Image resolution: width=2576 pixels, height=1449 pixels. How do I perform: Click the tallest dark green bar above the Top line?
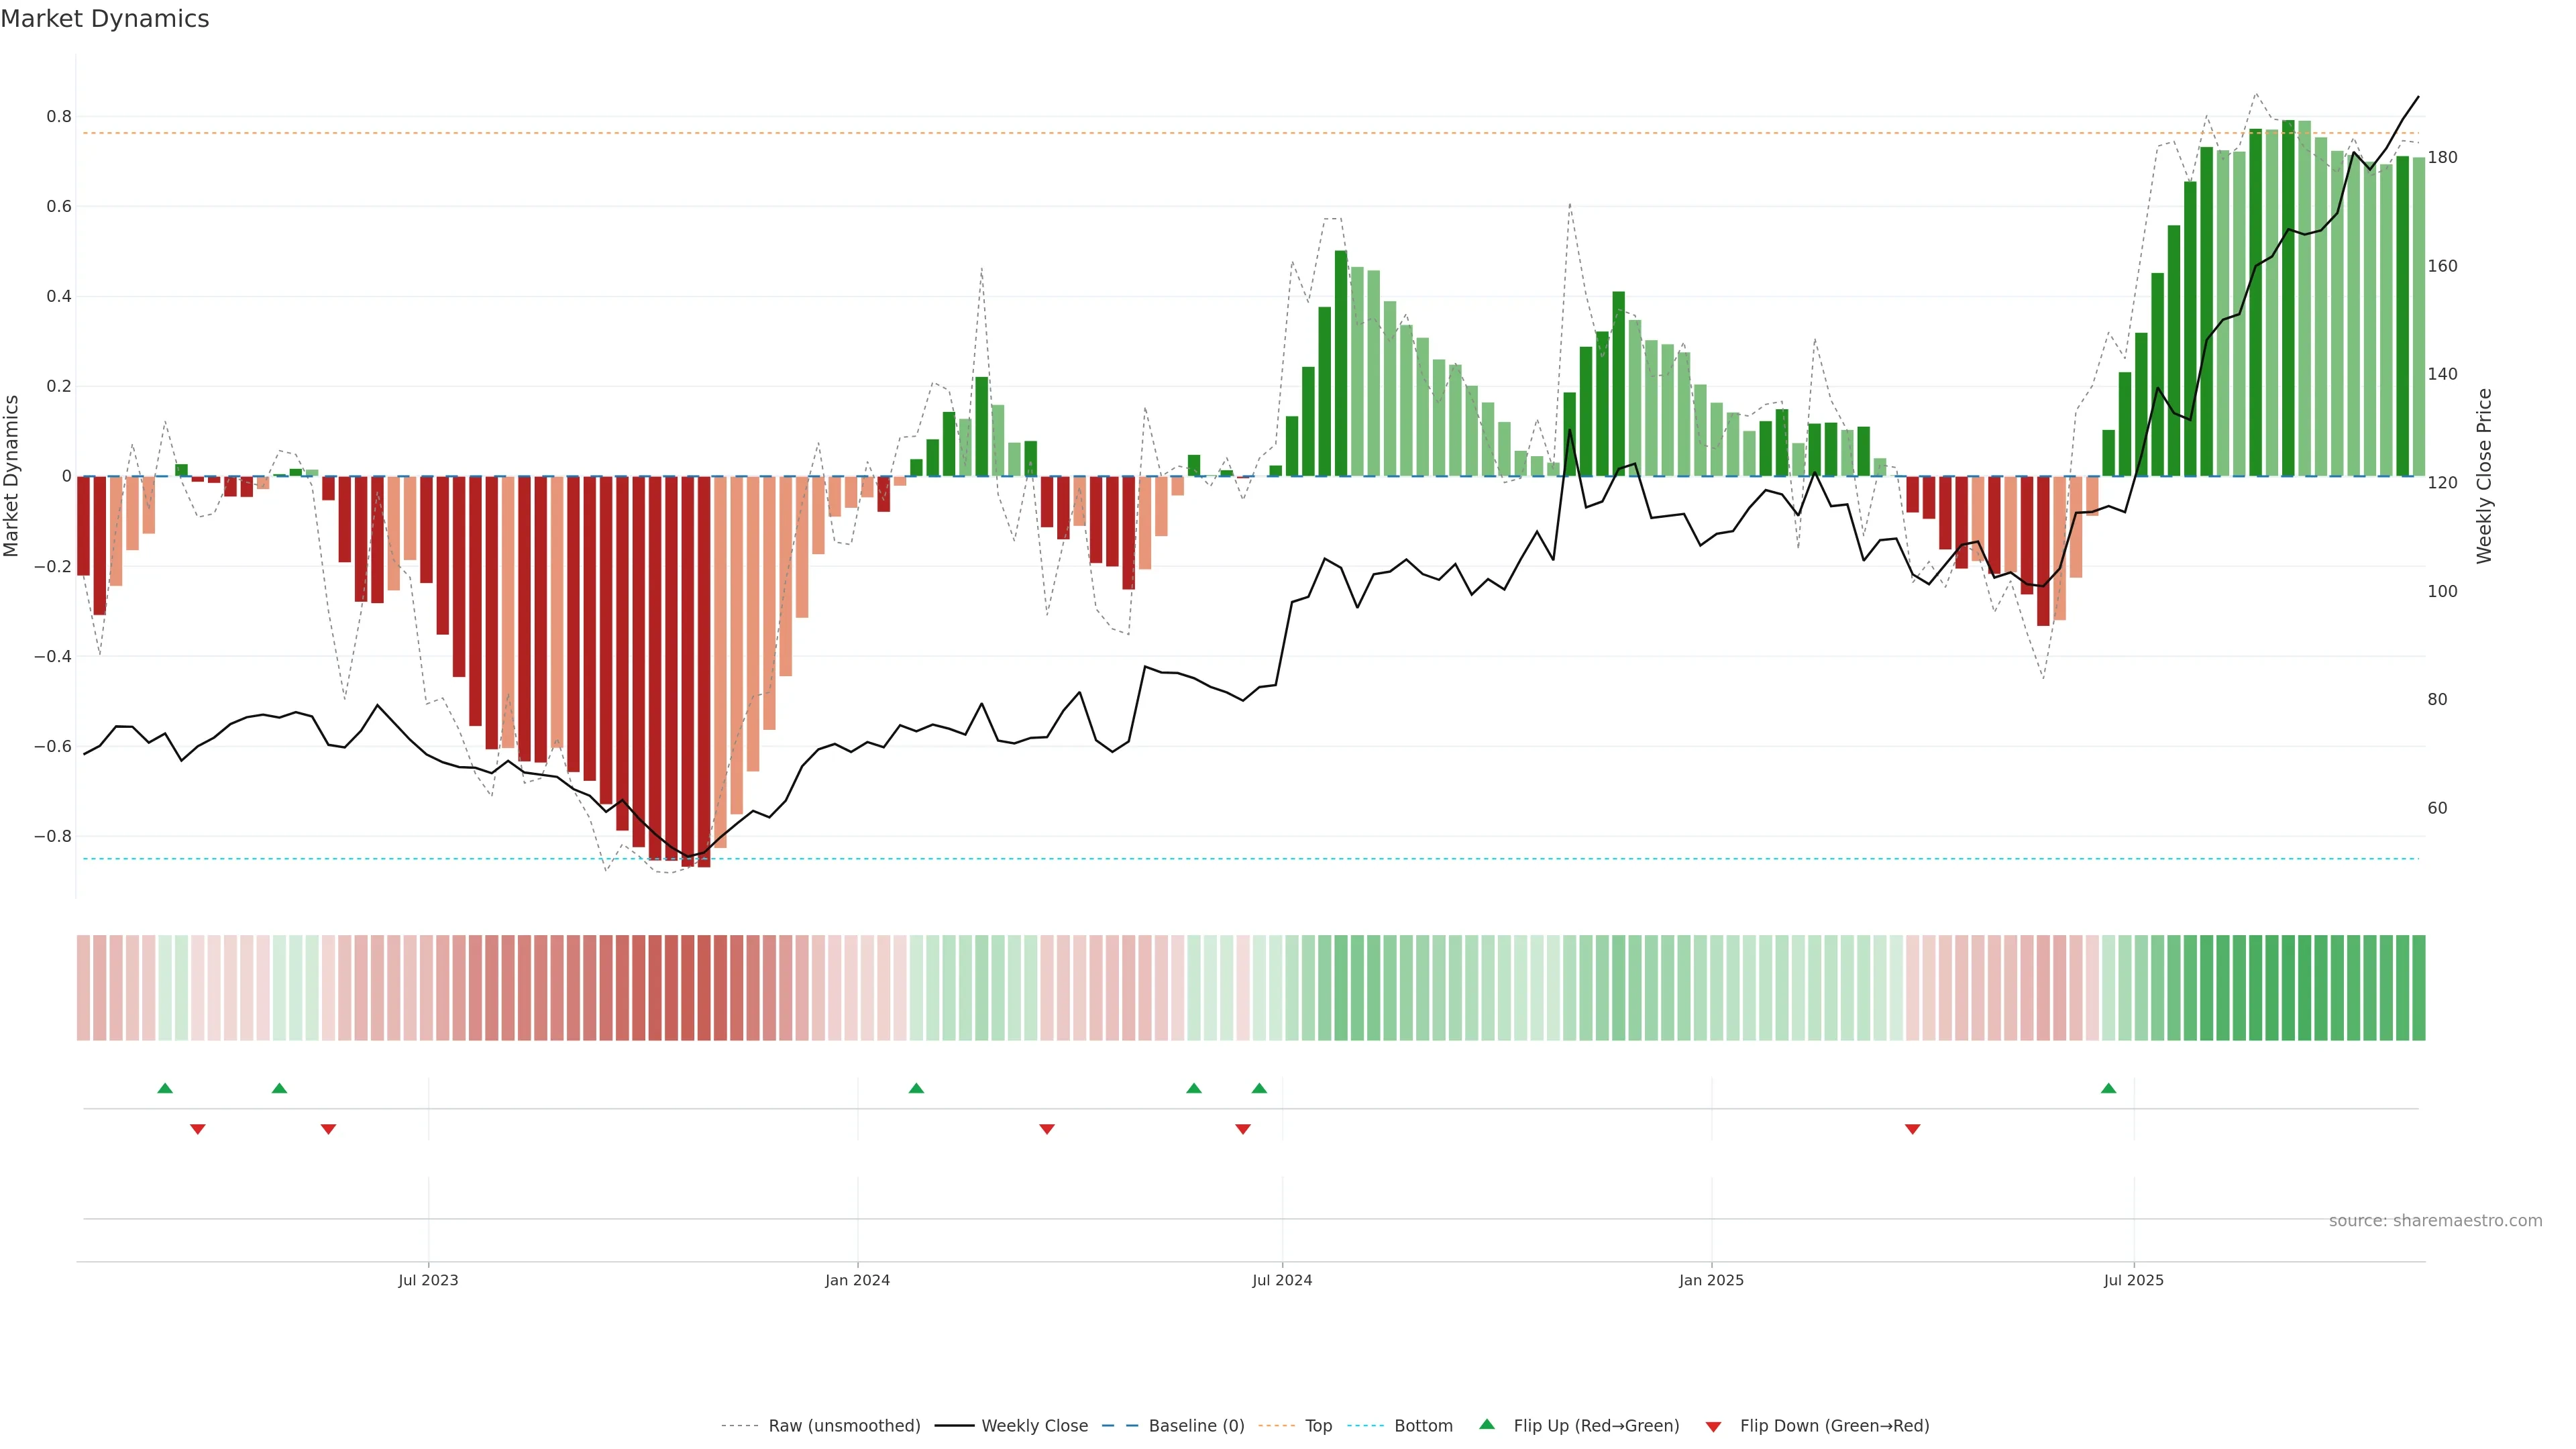(2288, 300)
